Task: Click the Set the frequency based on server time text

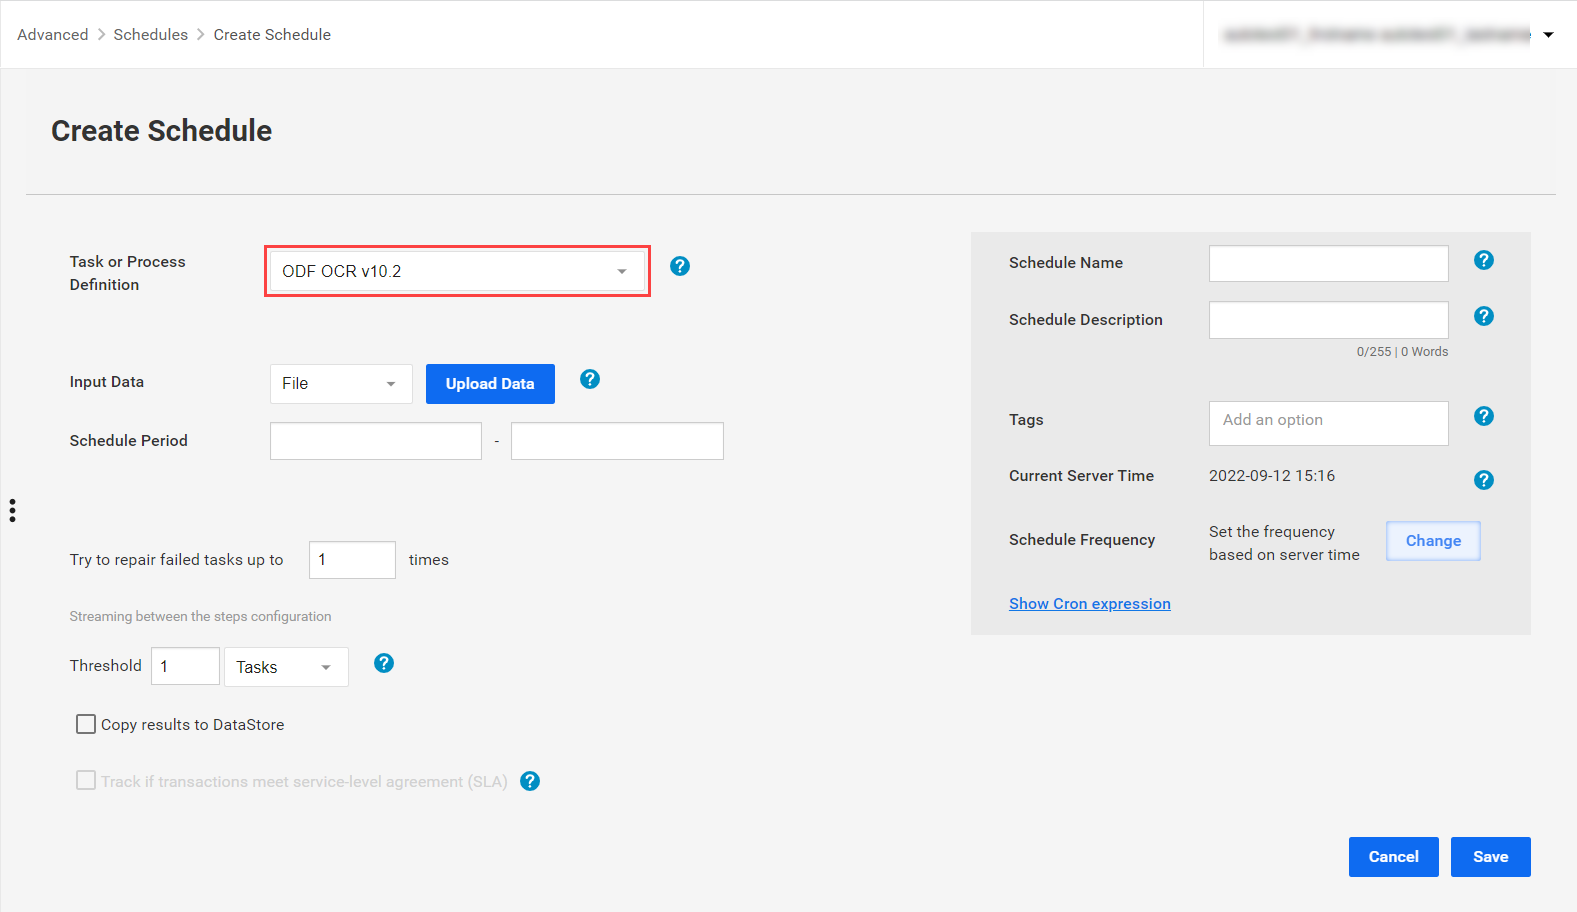Action: tap(1284, 543)
